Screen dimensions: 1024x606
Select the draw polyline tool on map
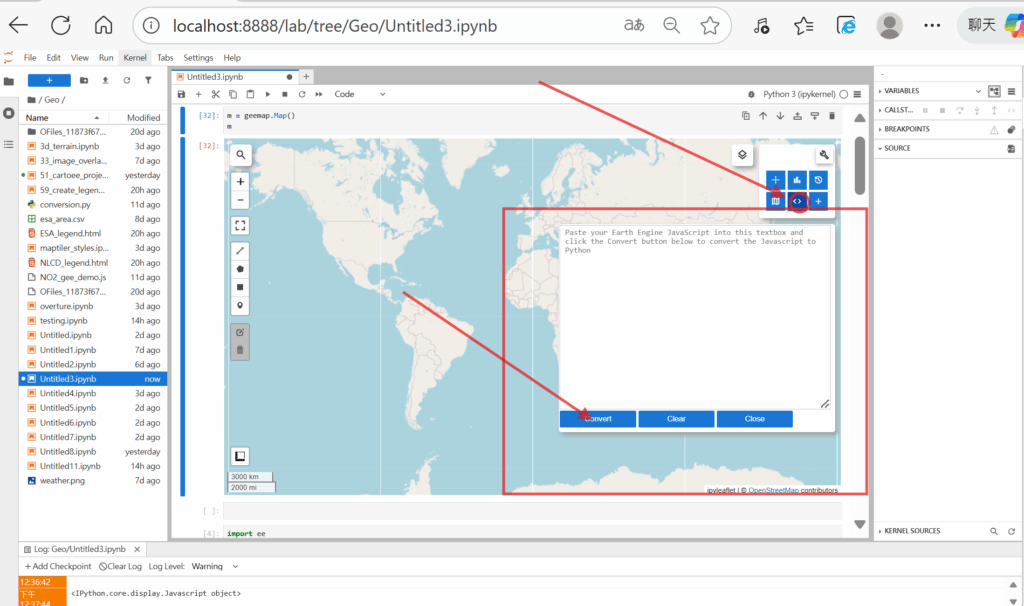[x=240, y=250]
